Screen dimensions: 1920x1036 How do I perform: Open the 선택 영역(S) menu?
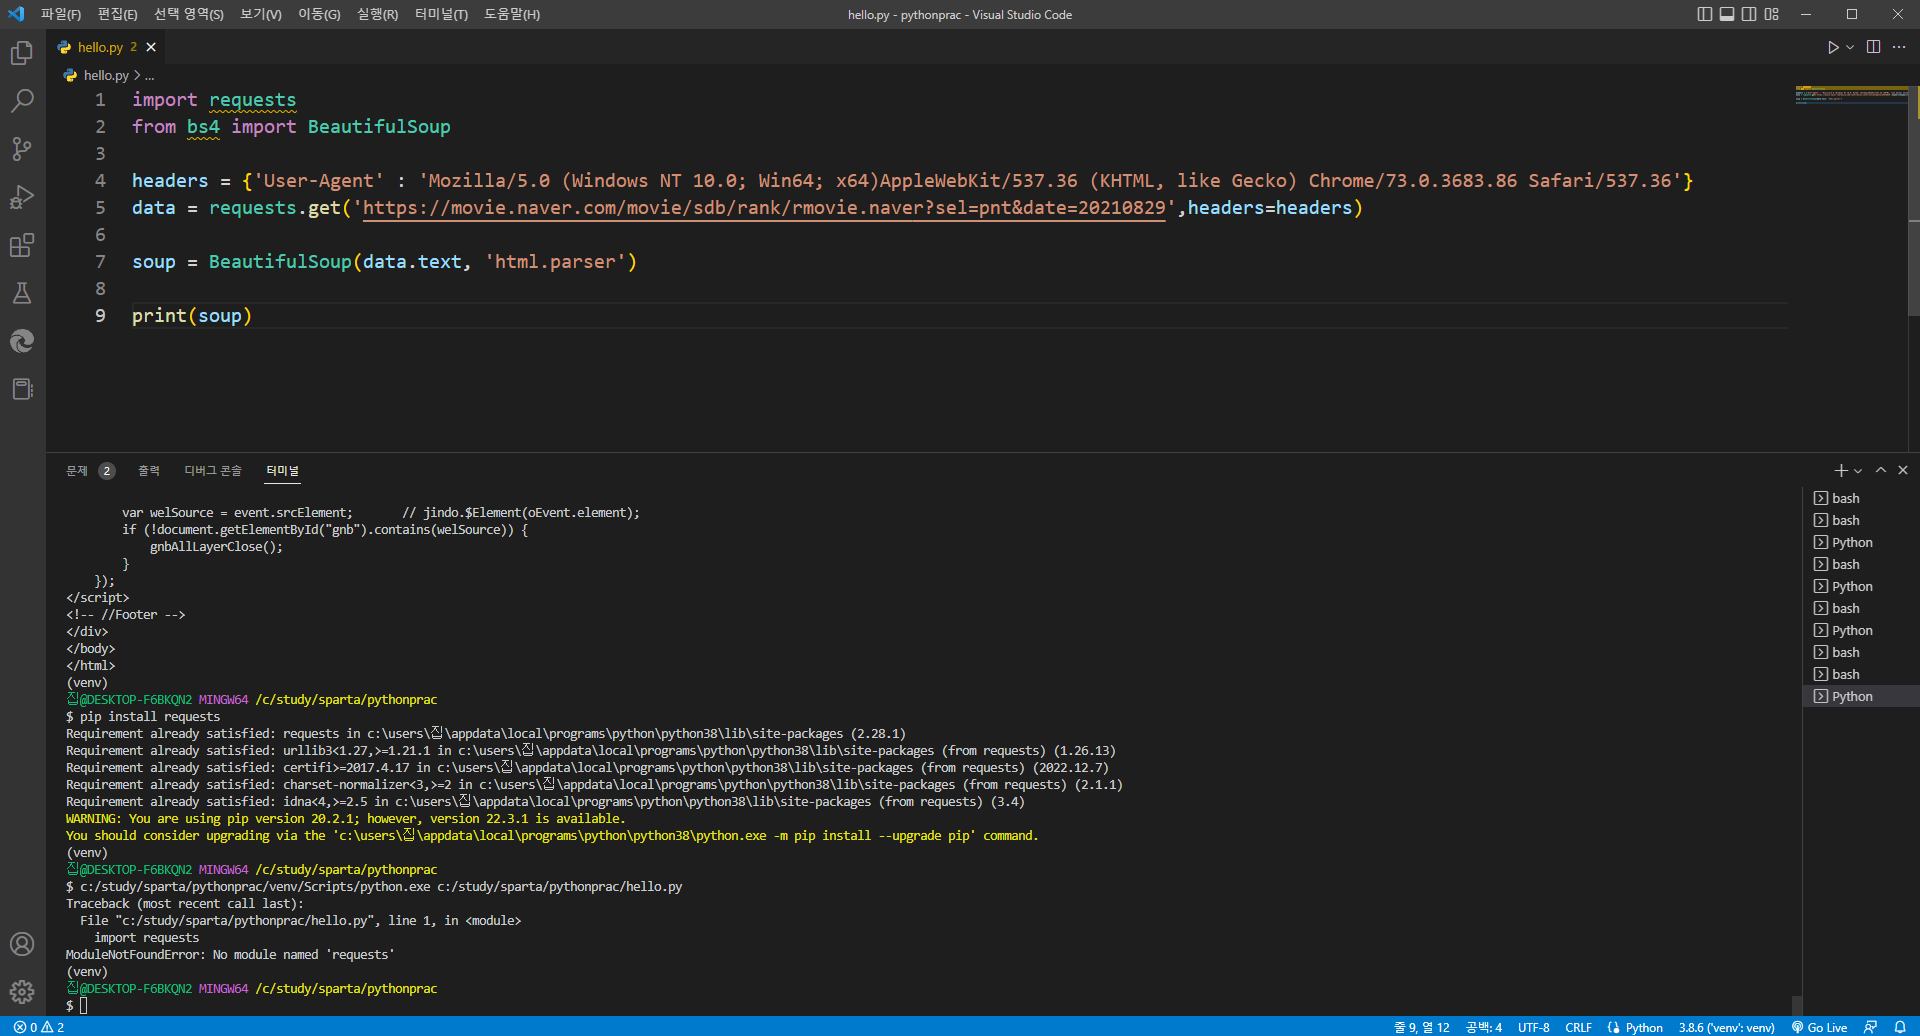[x=189, y=14]
